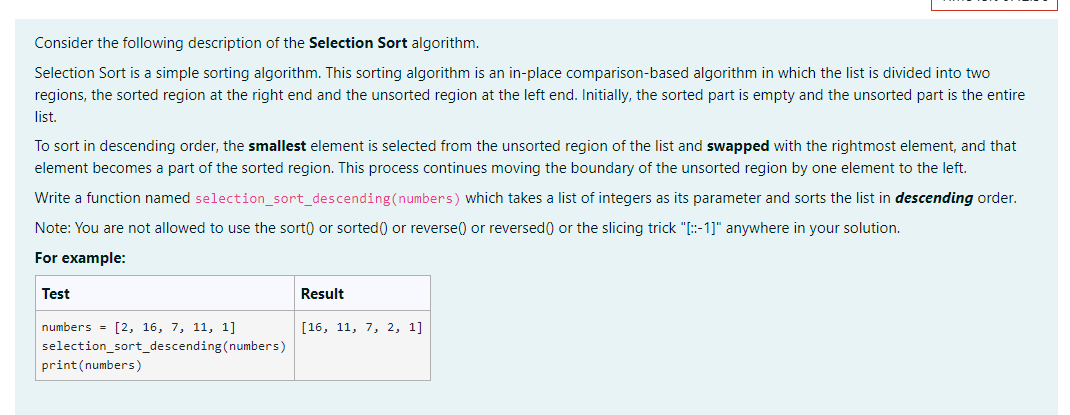Viewport: 1070px width, 415px height.
Task: Click the pink selection_sort_descending(numbers) code text
Action: coord(328,199)
